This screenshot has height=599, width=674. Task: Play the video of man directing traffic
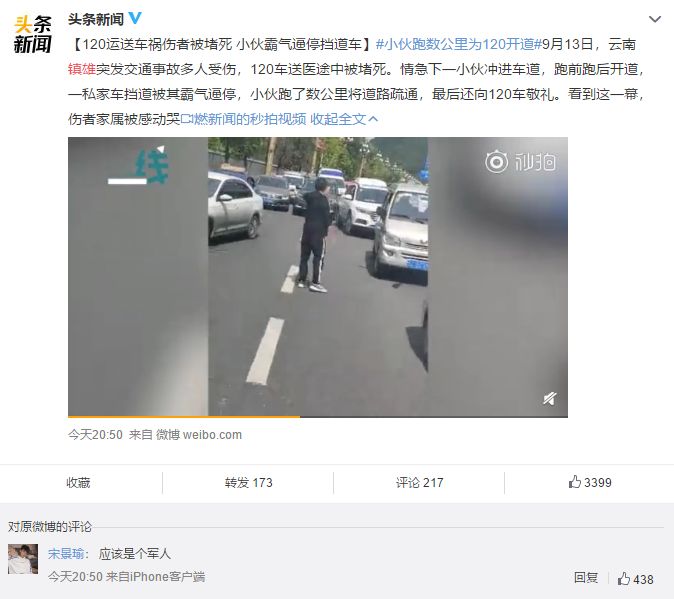click(x=318, y=276)
